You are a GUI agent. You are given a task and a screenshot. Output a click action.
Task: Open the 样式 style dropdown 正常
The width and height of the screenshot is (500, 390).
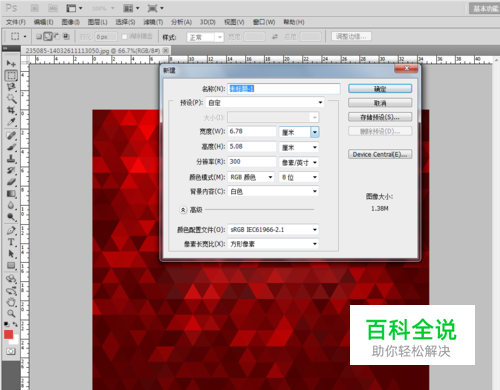point(205,37)
